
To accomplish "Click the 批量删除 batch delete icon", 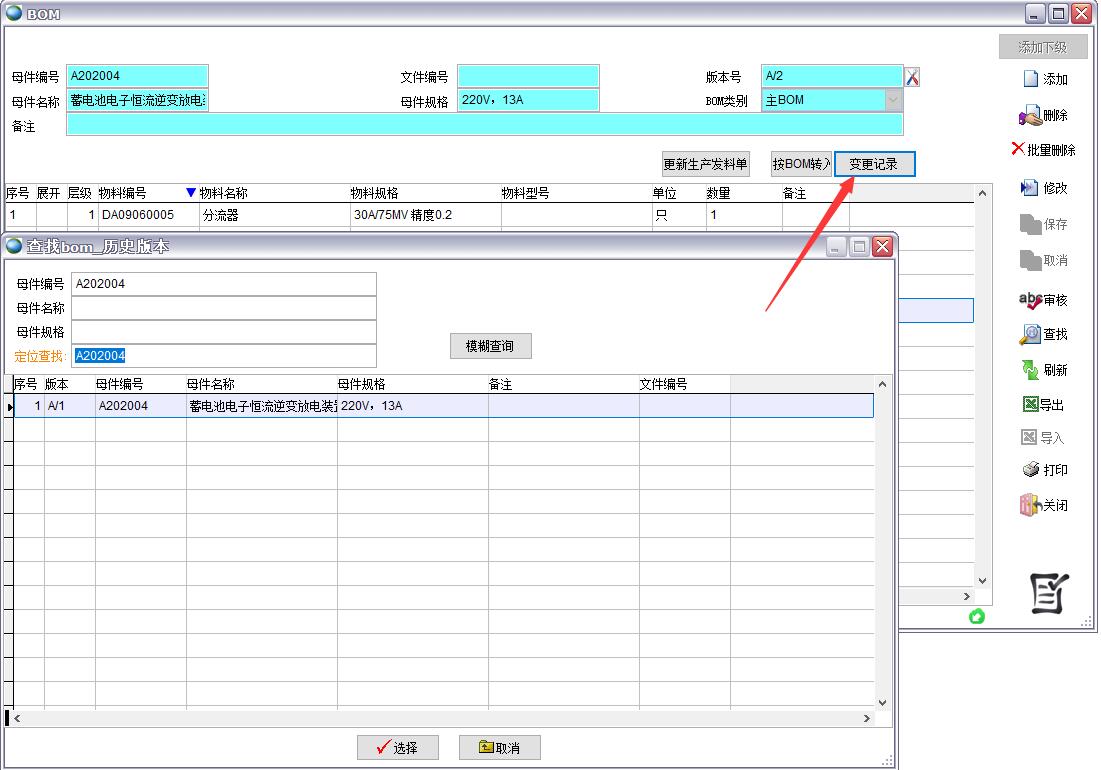I will 1018,149.
